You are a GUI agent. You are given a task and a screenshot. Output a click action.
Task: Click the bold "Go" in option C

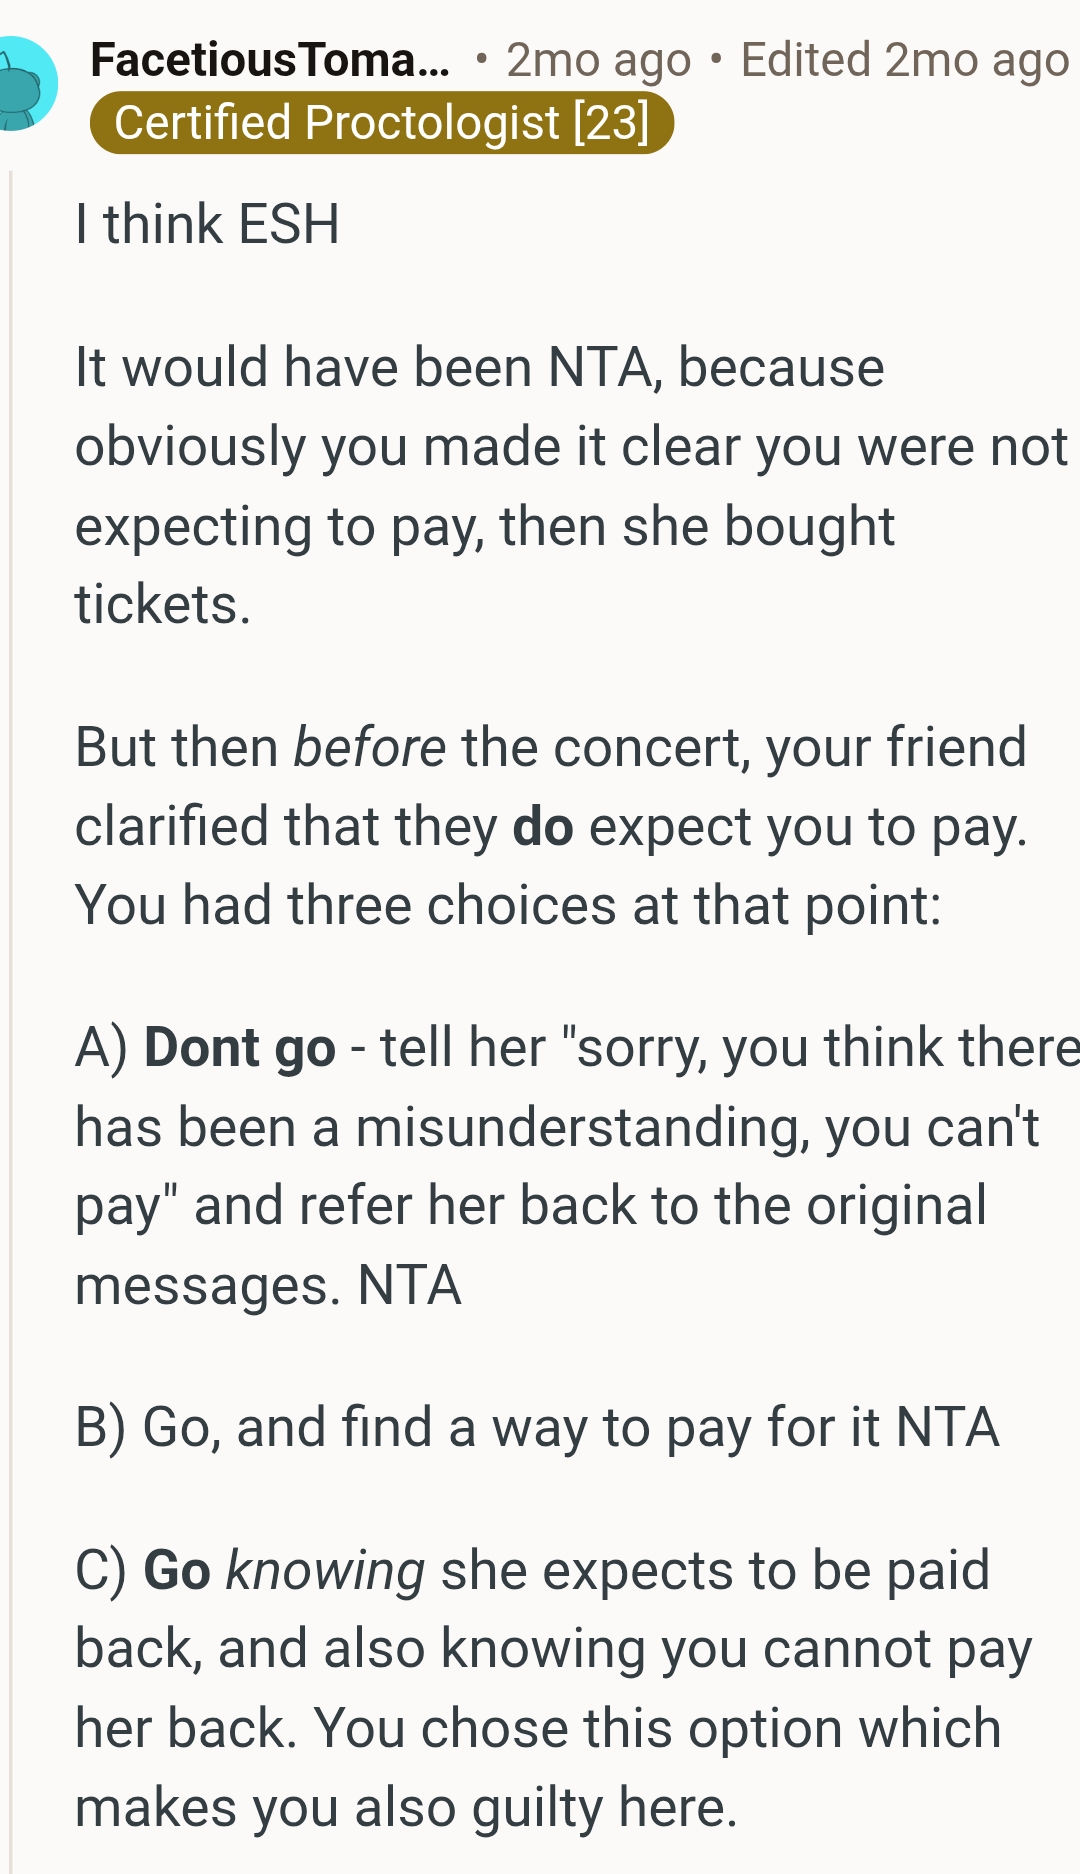click(177, 1570)
